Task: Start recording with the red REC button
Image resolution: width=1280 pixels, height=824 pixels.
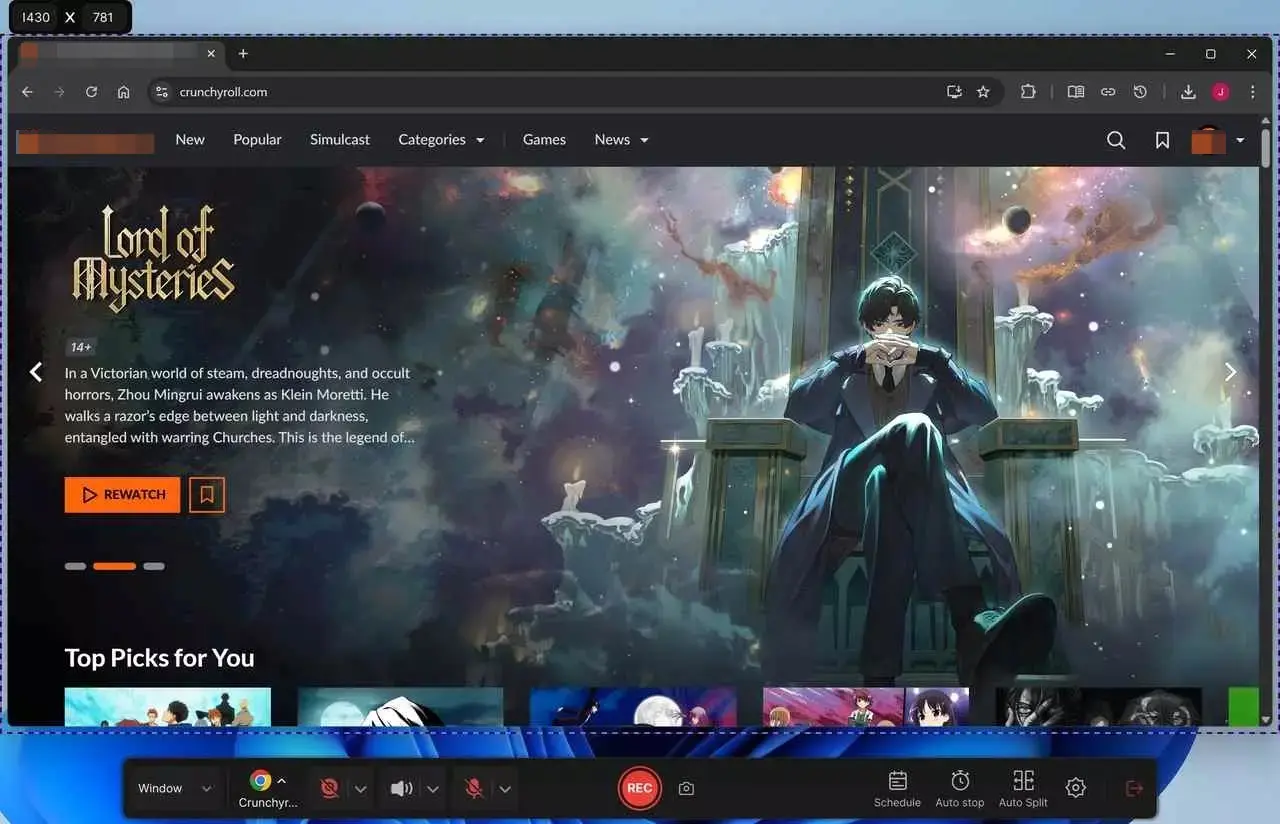Action: pyautogui.click(x=639, y=788)
